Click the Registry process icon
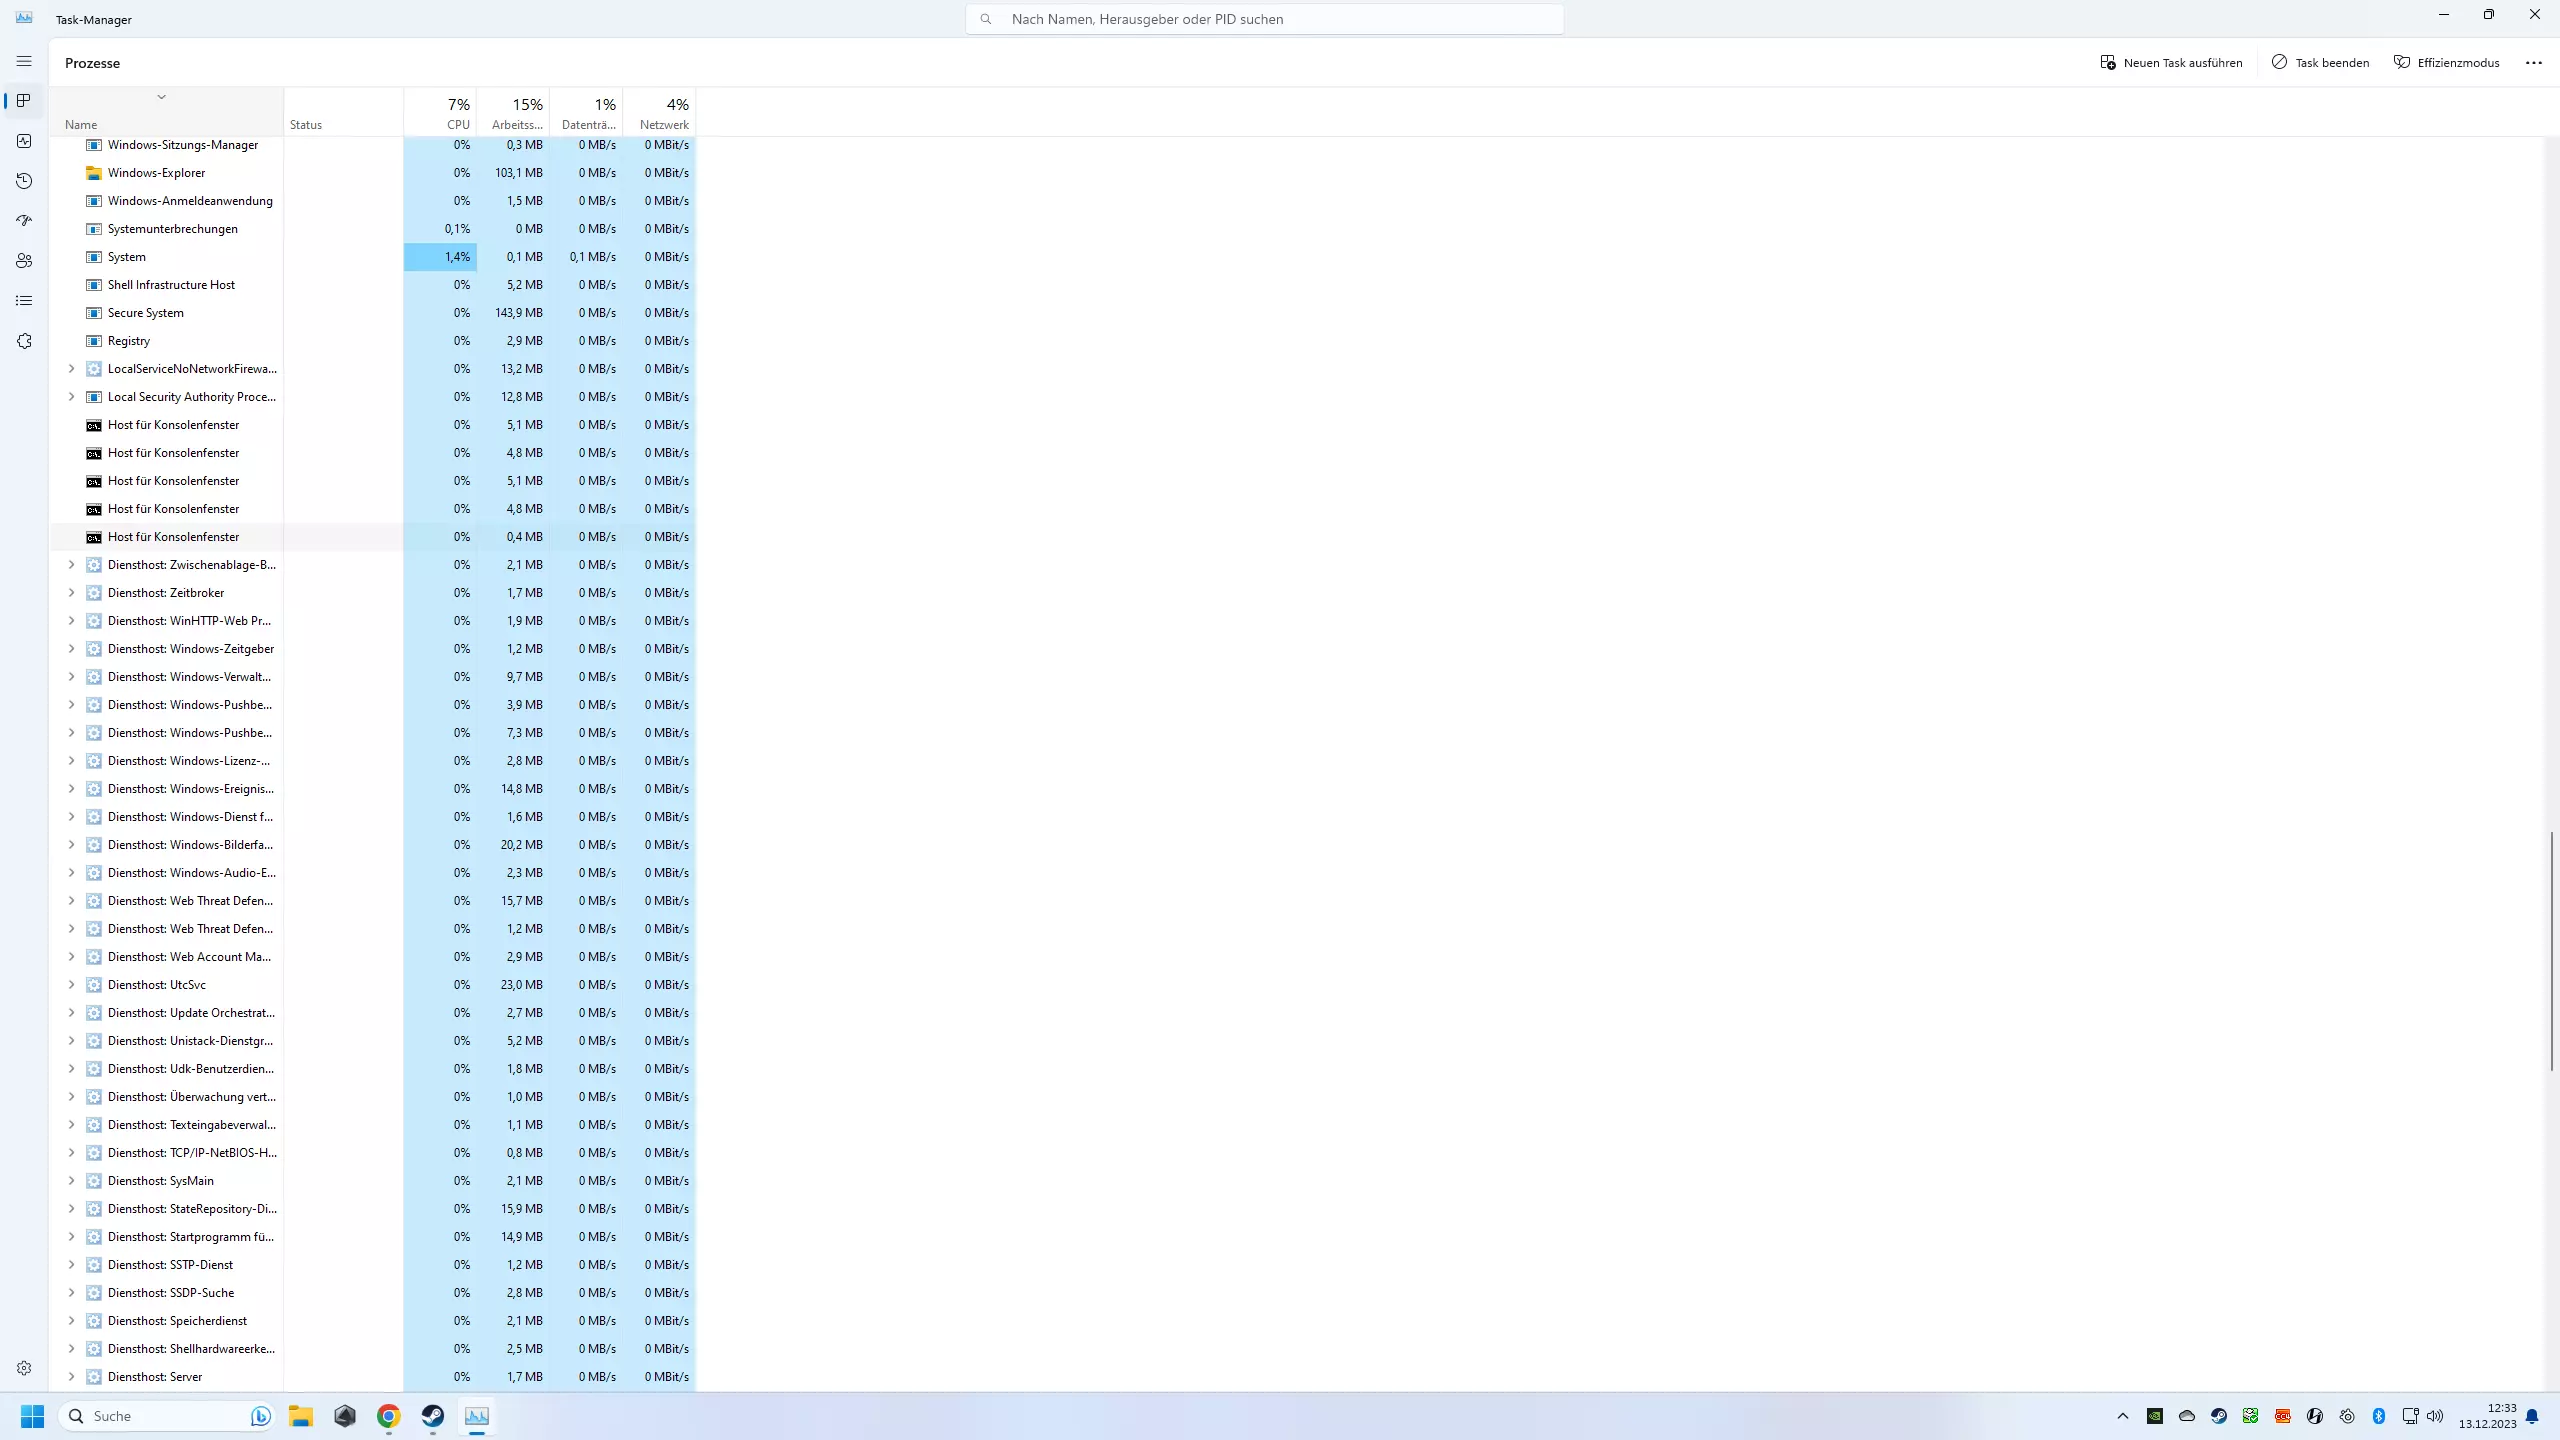 pyautogui.click(x=94, y=341)
